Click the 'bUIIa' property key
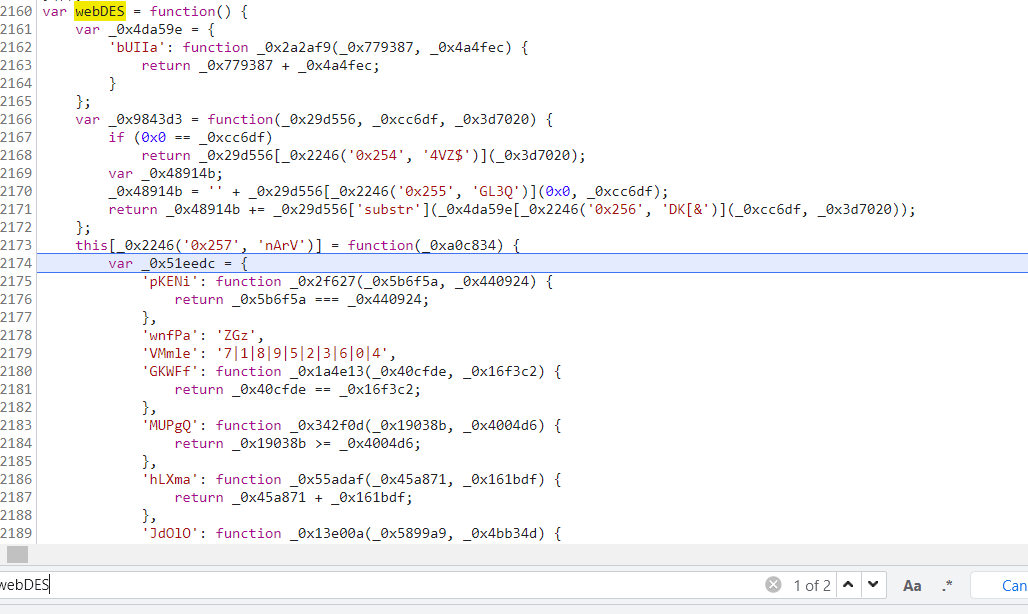 (137, 48)
